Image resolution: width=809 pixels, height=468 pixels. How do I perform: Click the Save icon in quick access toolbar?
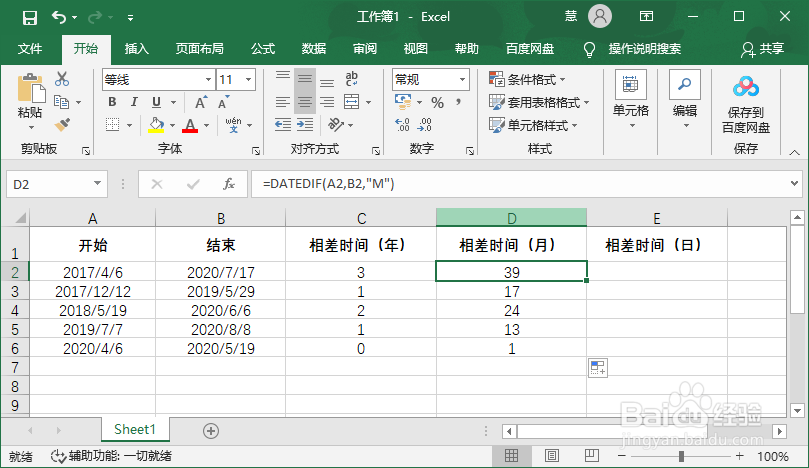pyautogui.click(x=30, y=18)
